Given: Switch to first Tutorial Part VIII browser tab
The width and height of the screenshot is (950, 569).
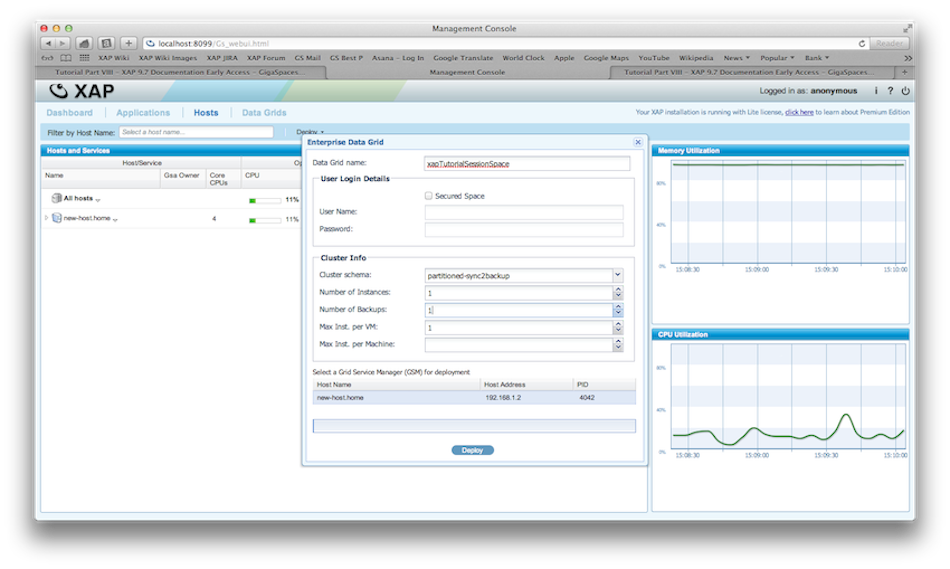Looking at the screenshot, I should [181, 72].
